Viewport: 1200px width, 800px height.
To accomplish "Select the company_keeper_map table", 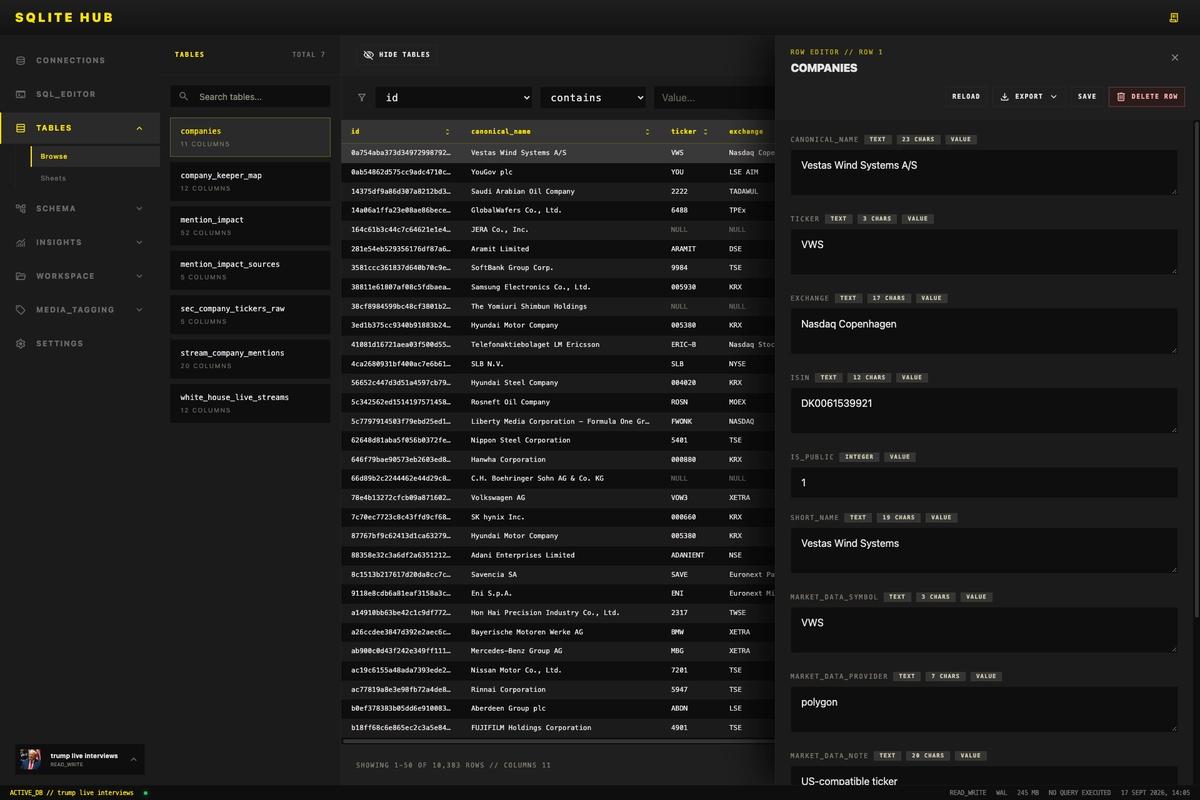I will coord(250,181).
